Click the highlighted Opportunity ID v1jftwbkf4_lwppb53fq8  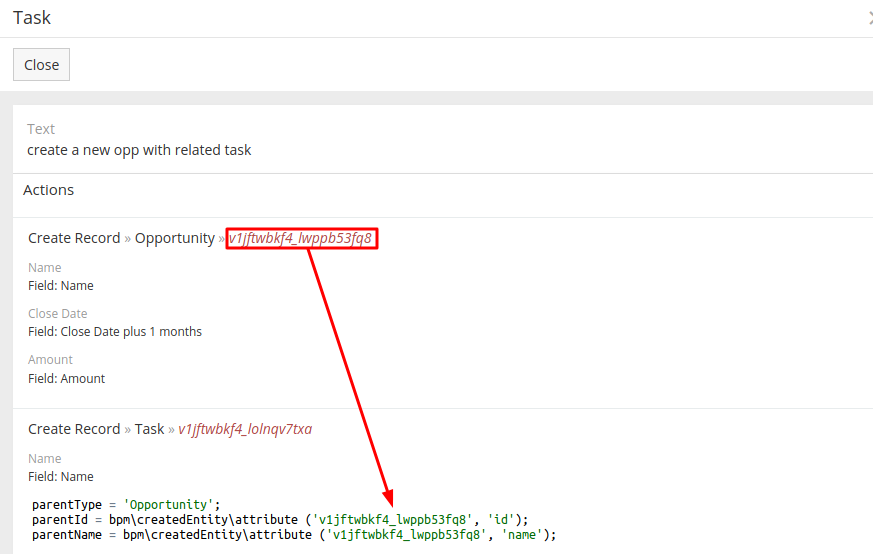pos(301,238)
